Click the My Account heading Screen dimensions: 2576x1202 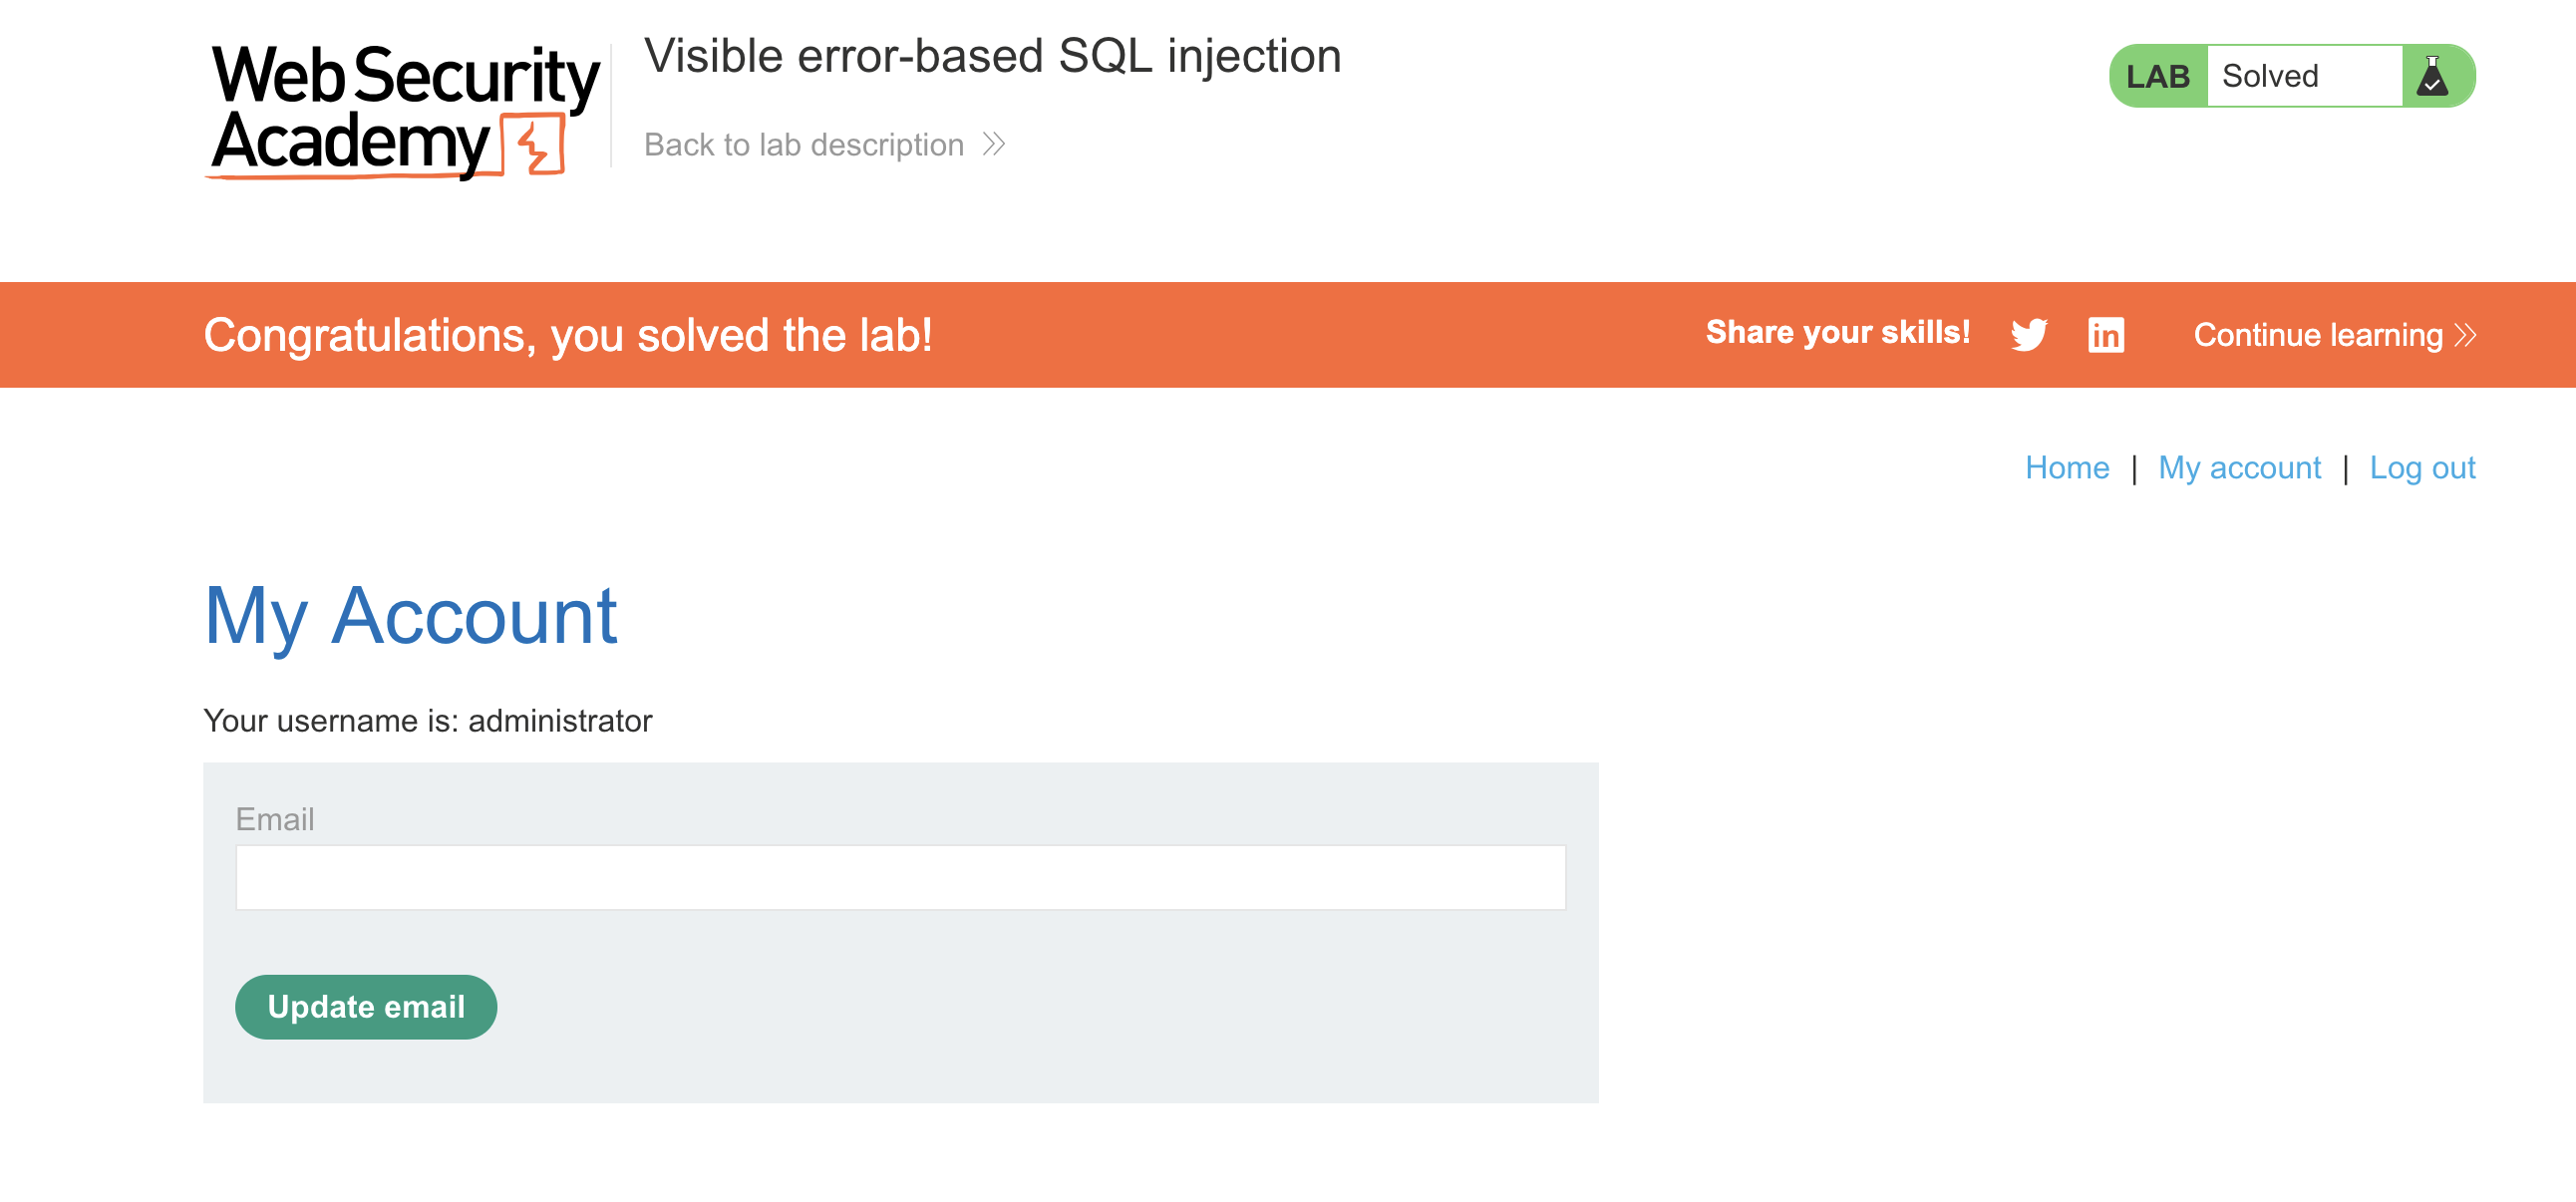coord(410,616)
